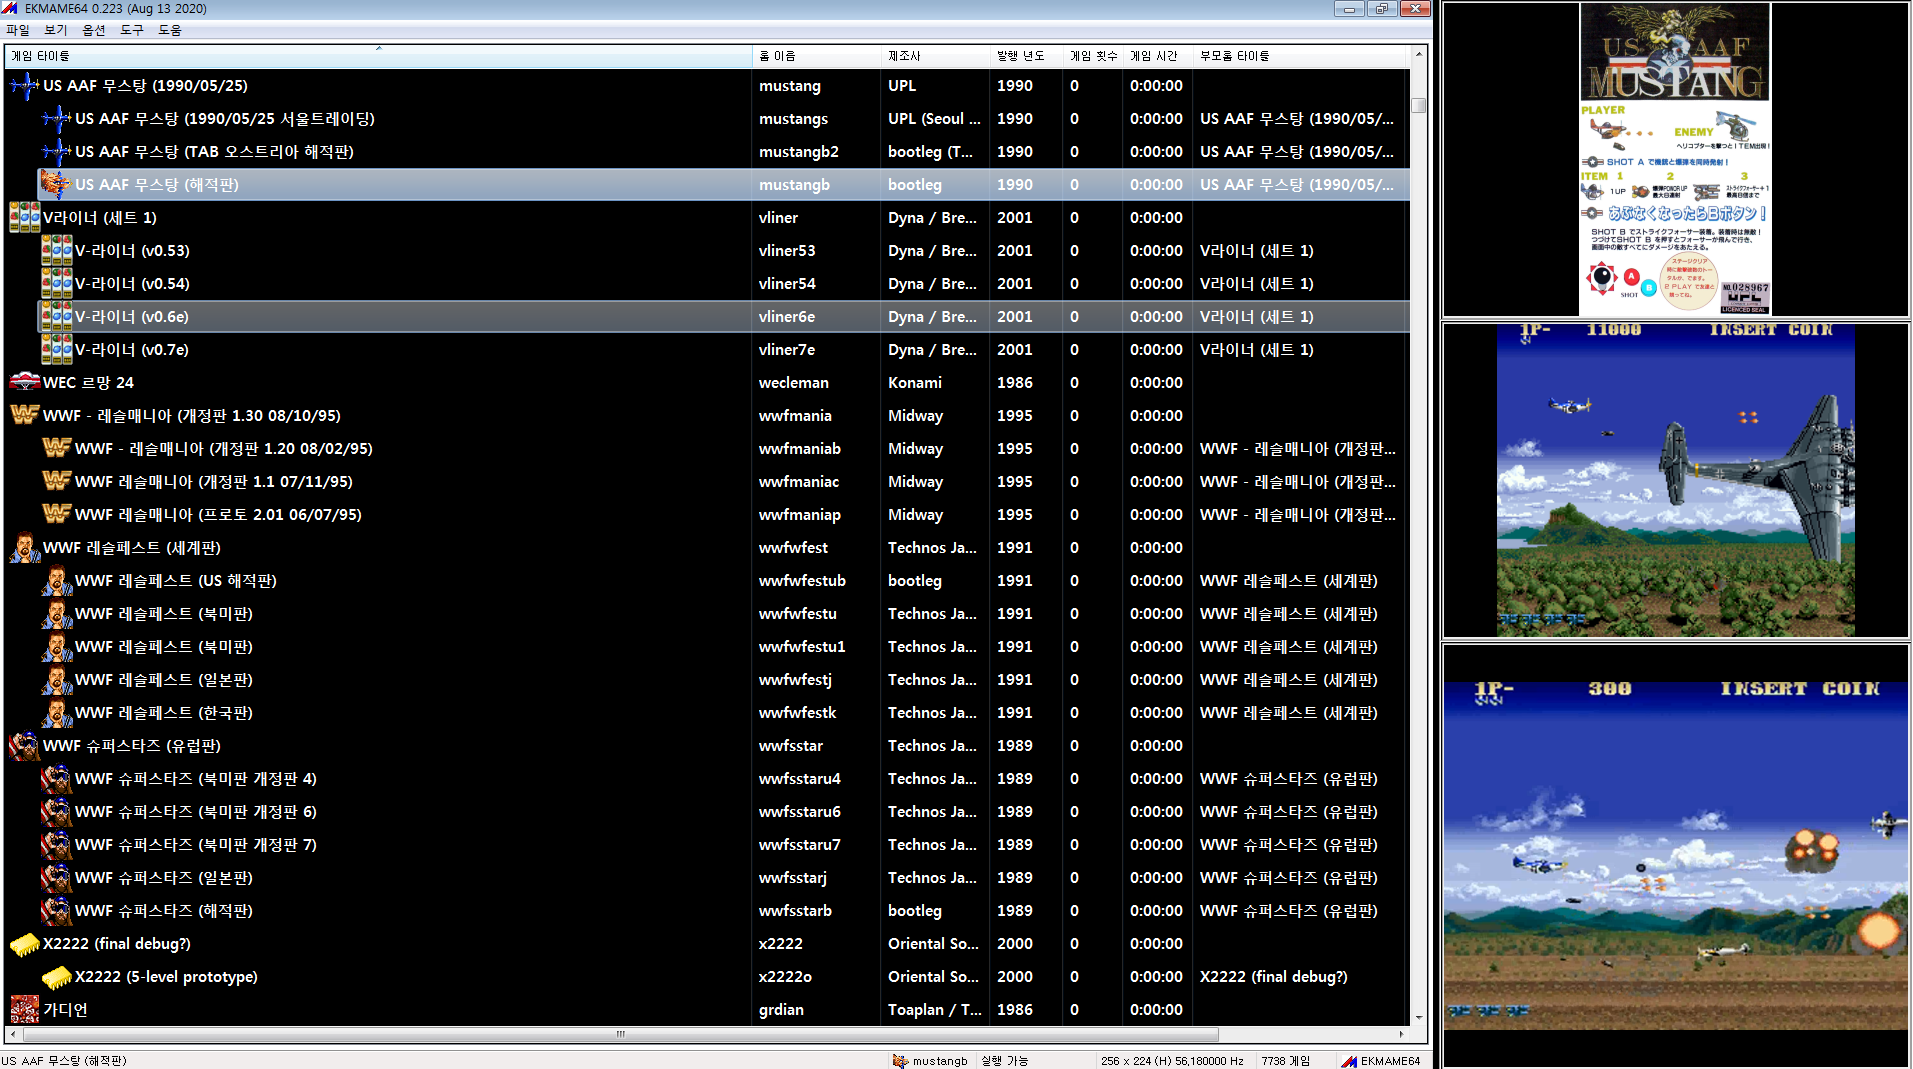This screenshot has height=1069, width=1913.
Task: Click the slot icon of V-라이너 (v0.53)
Action: [x=56, y=251]
